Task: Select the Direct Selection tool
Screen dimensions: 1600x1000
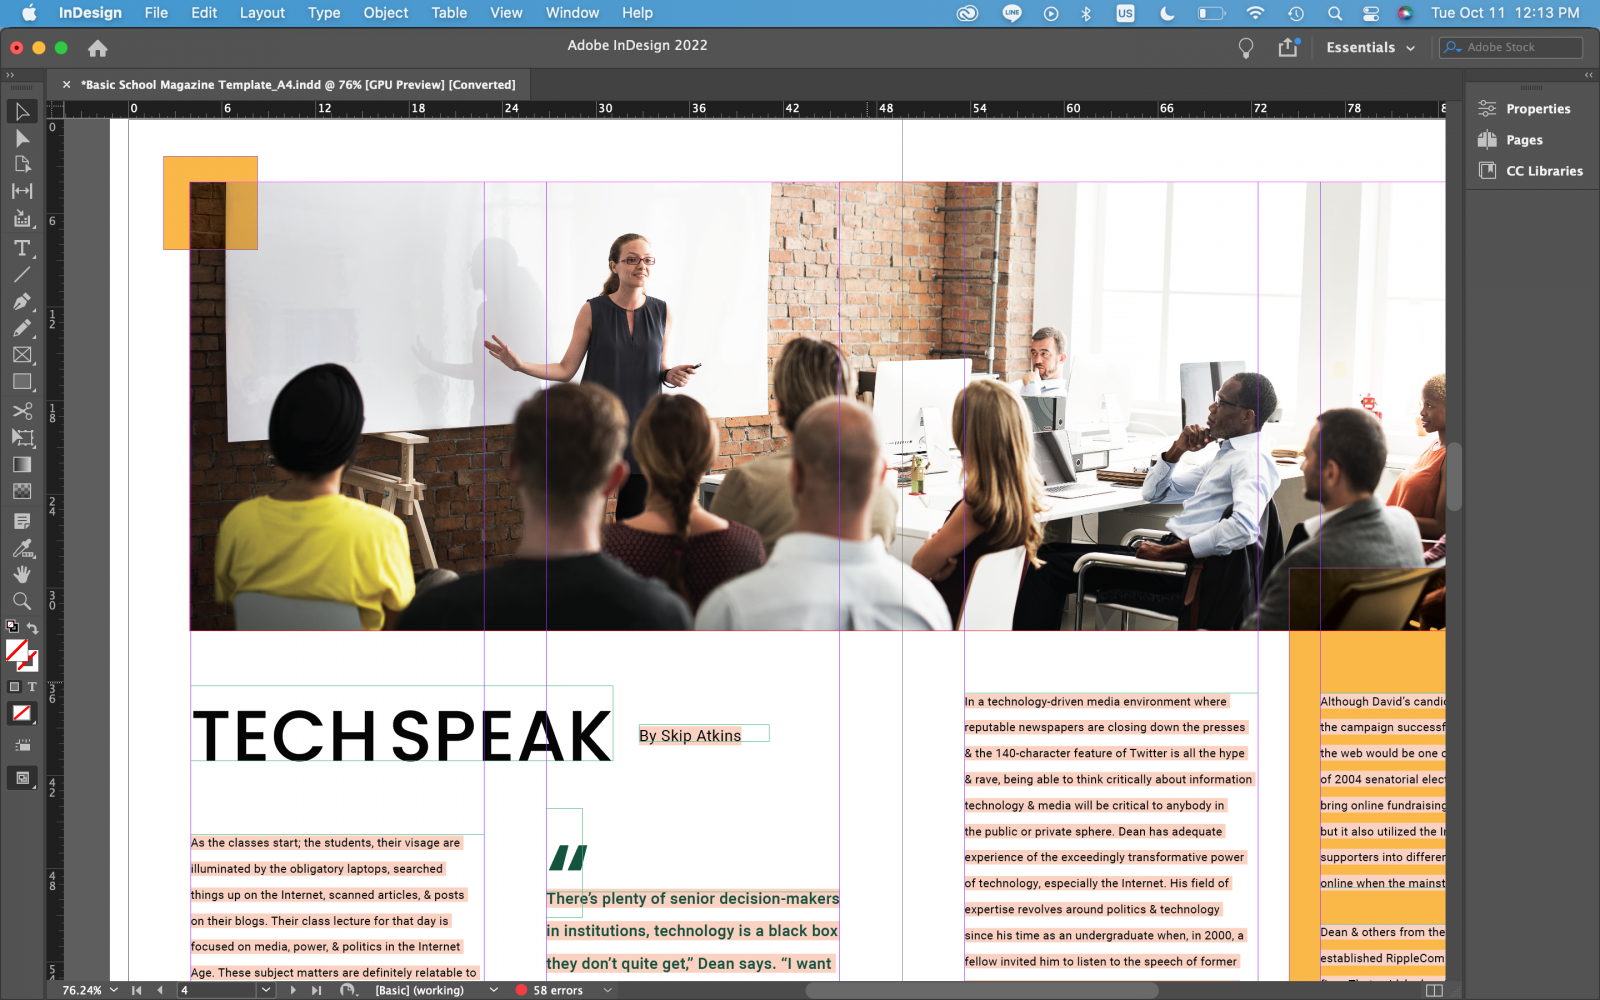Action: coord(22,138)
